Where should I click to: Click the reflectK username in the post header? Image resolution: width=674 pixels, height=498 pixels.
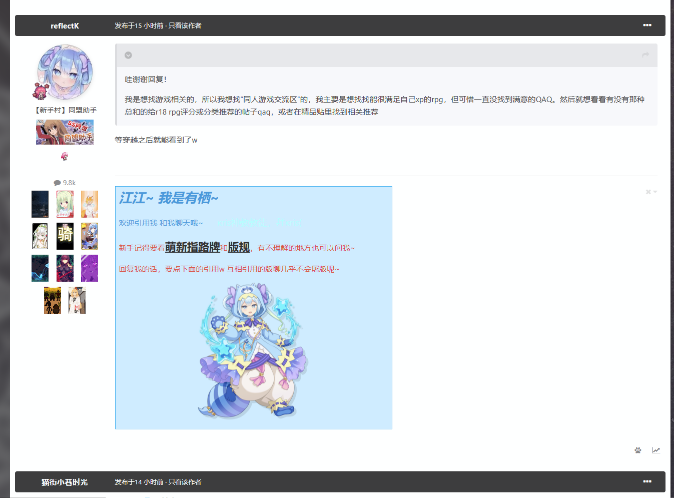tap(65, 26)
